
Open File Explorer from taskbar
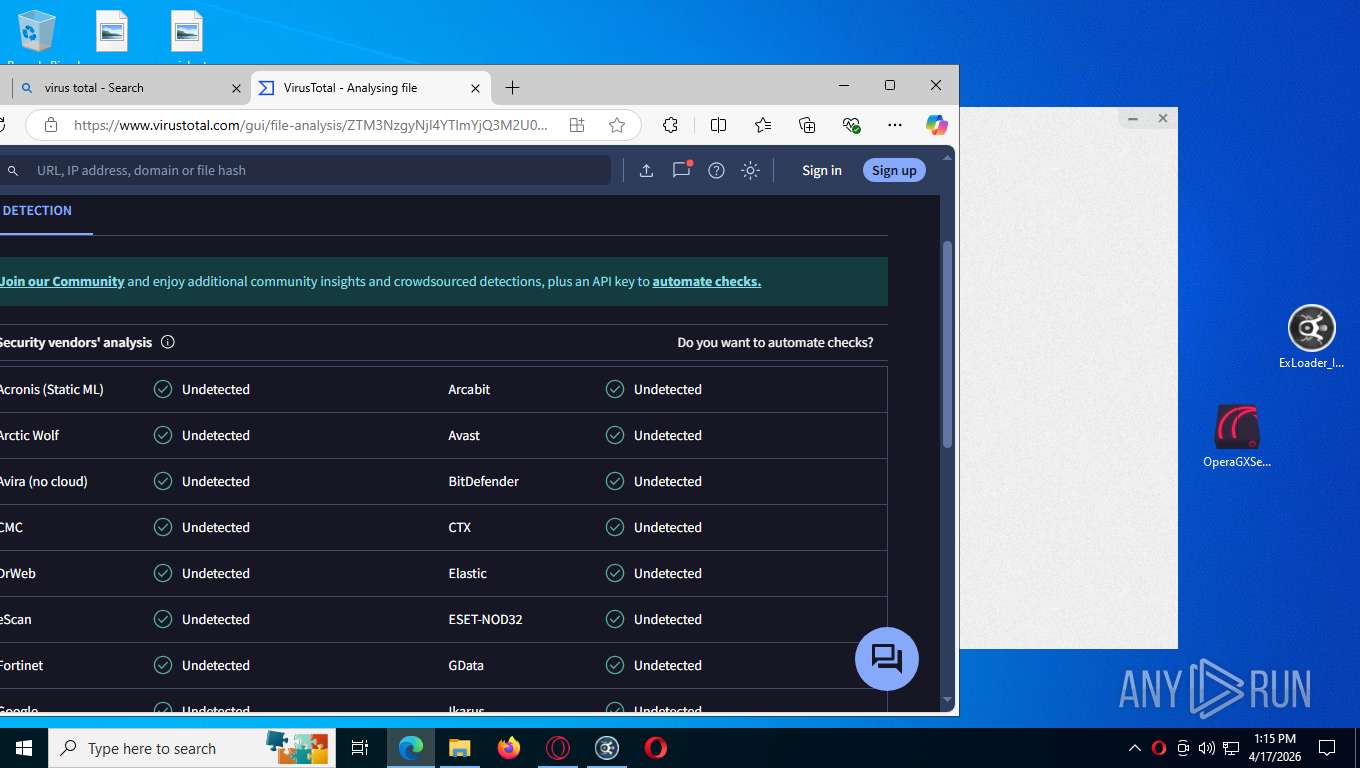(x=459, y=748)
